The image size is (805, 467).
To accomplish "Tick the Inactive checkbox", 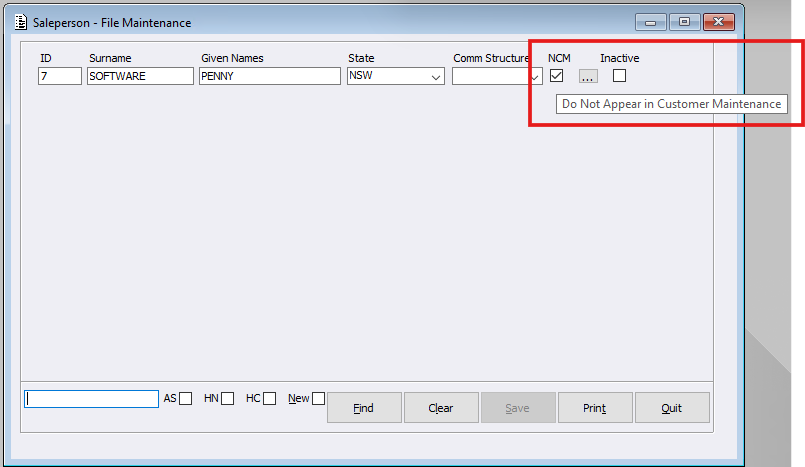I will point(620,75).
